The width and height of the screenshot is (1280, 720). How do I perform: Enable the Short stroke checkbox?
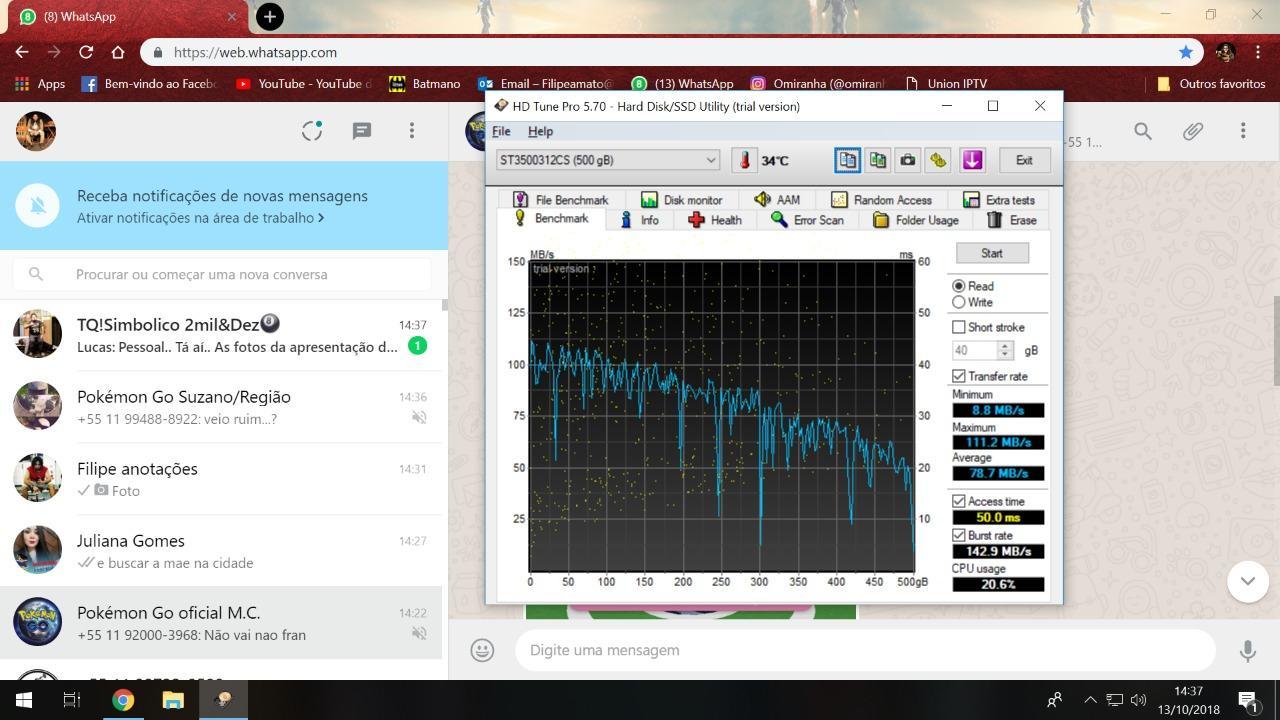(x=959, y=327)
